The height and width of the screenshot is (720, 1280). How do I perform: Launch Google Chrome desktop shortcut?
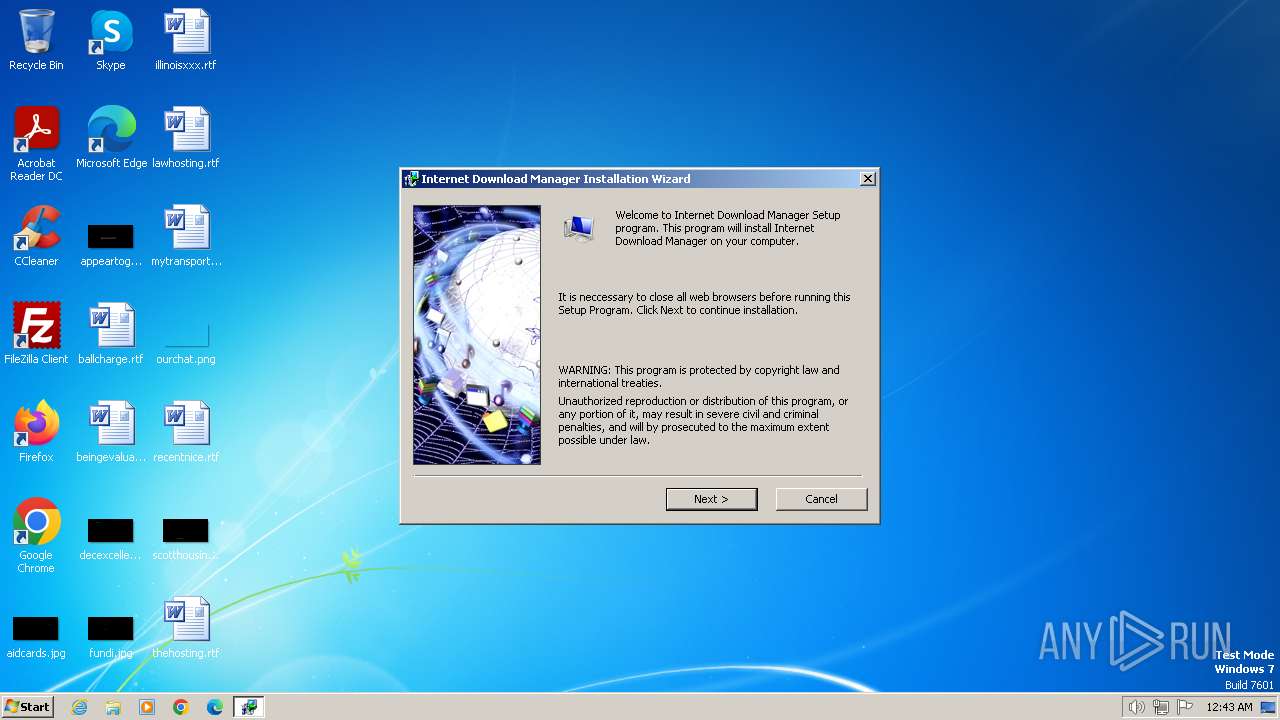36,536
